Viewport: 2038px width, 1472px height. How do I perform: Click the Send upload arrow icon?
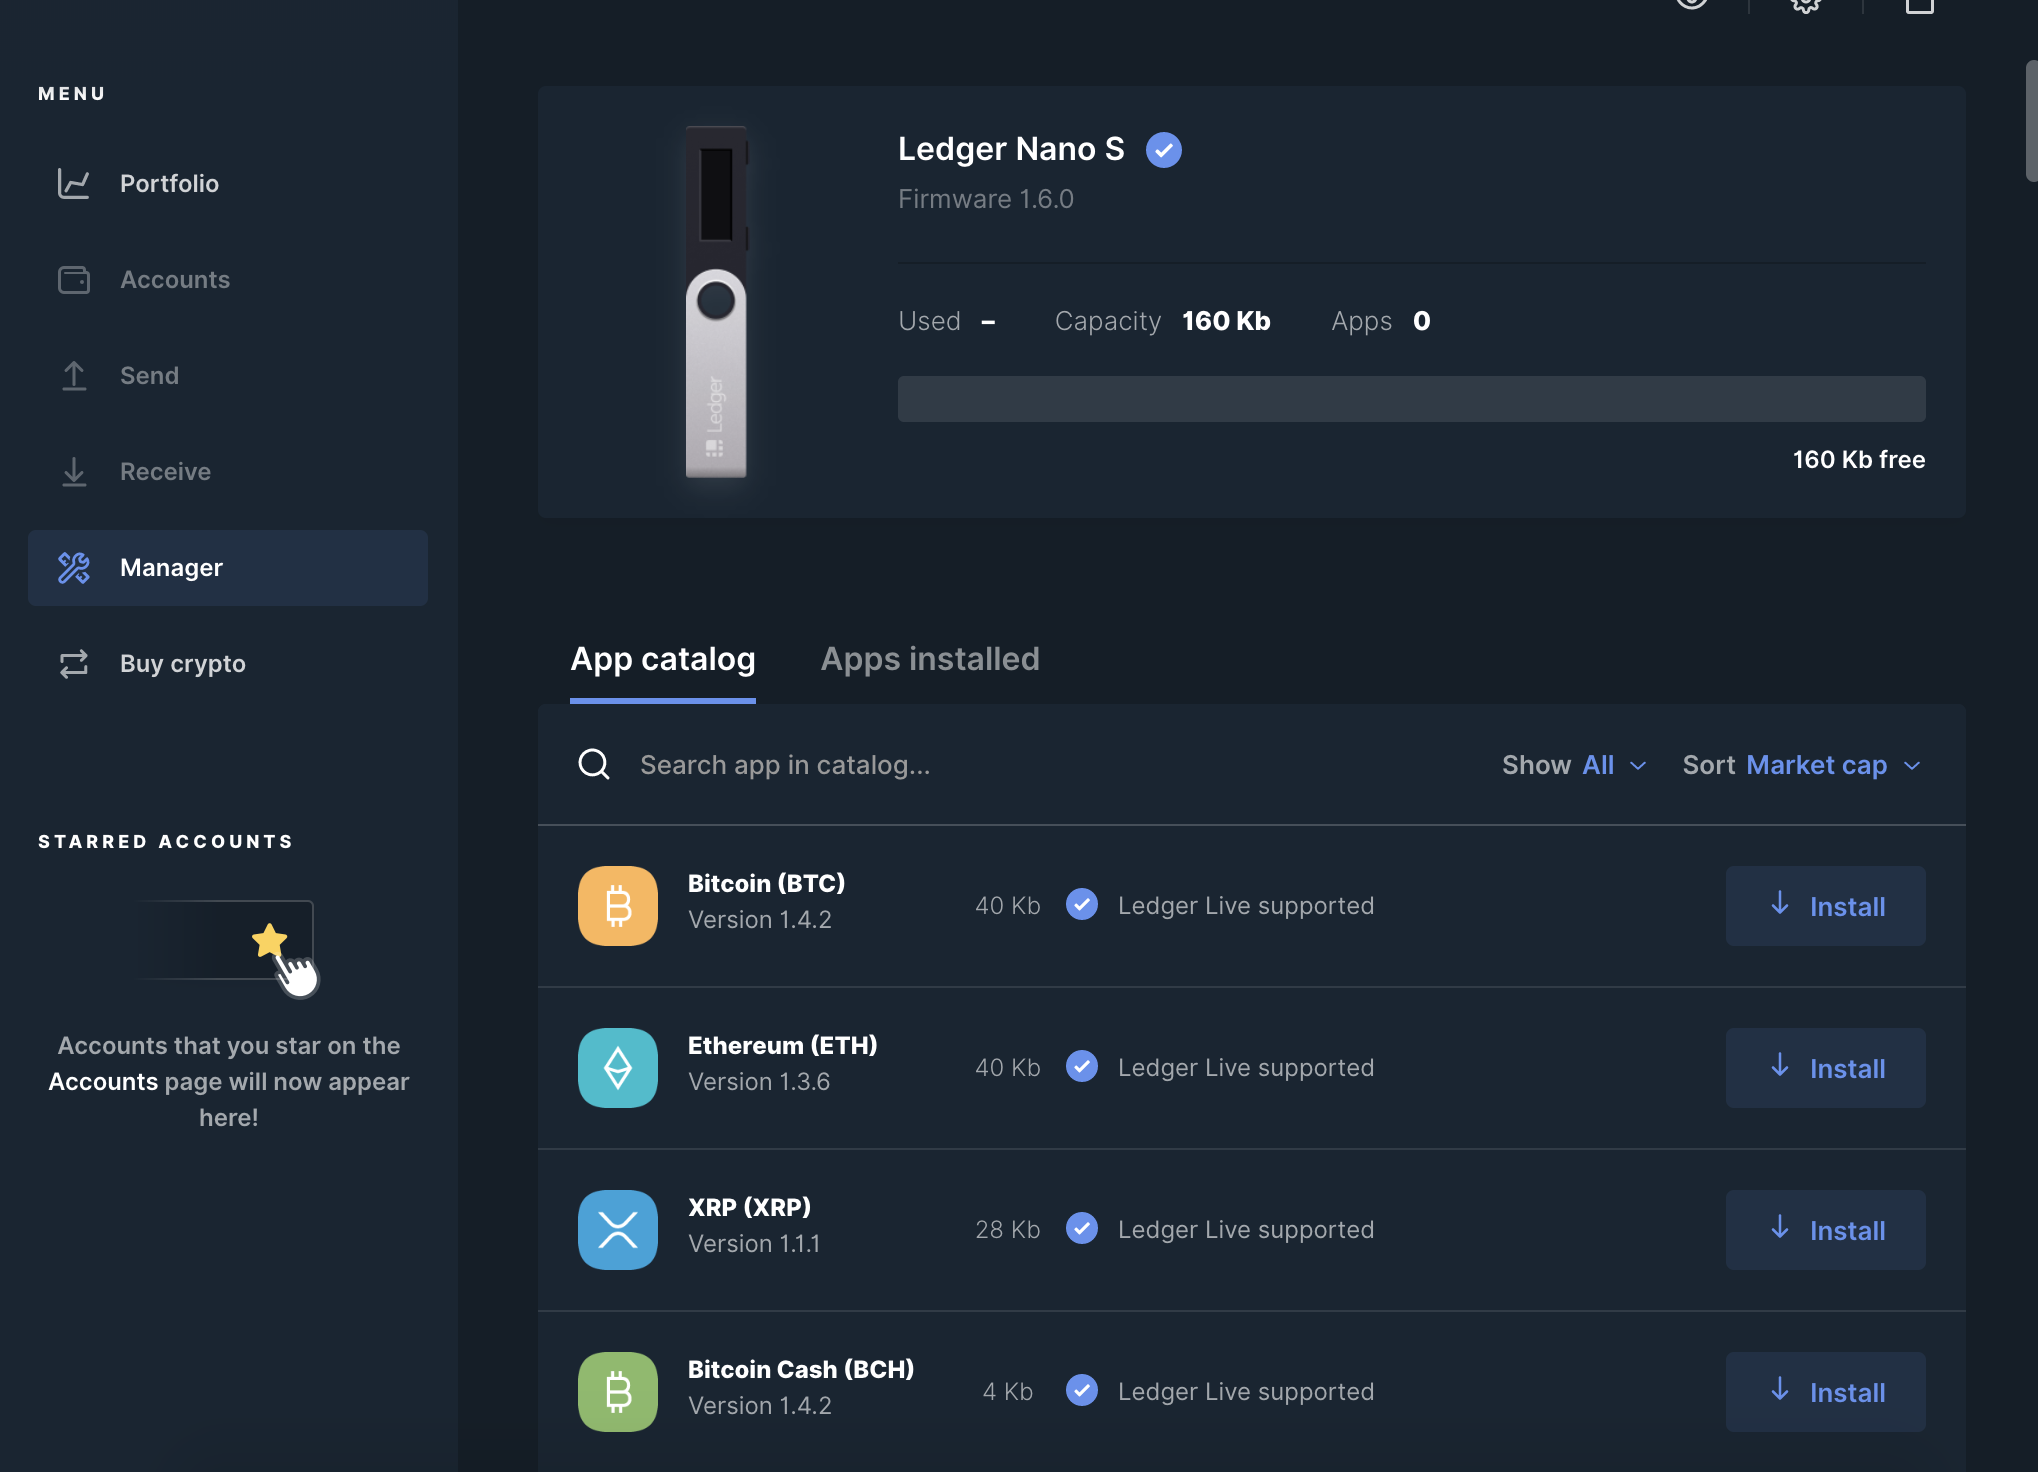point(74,375)
